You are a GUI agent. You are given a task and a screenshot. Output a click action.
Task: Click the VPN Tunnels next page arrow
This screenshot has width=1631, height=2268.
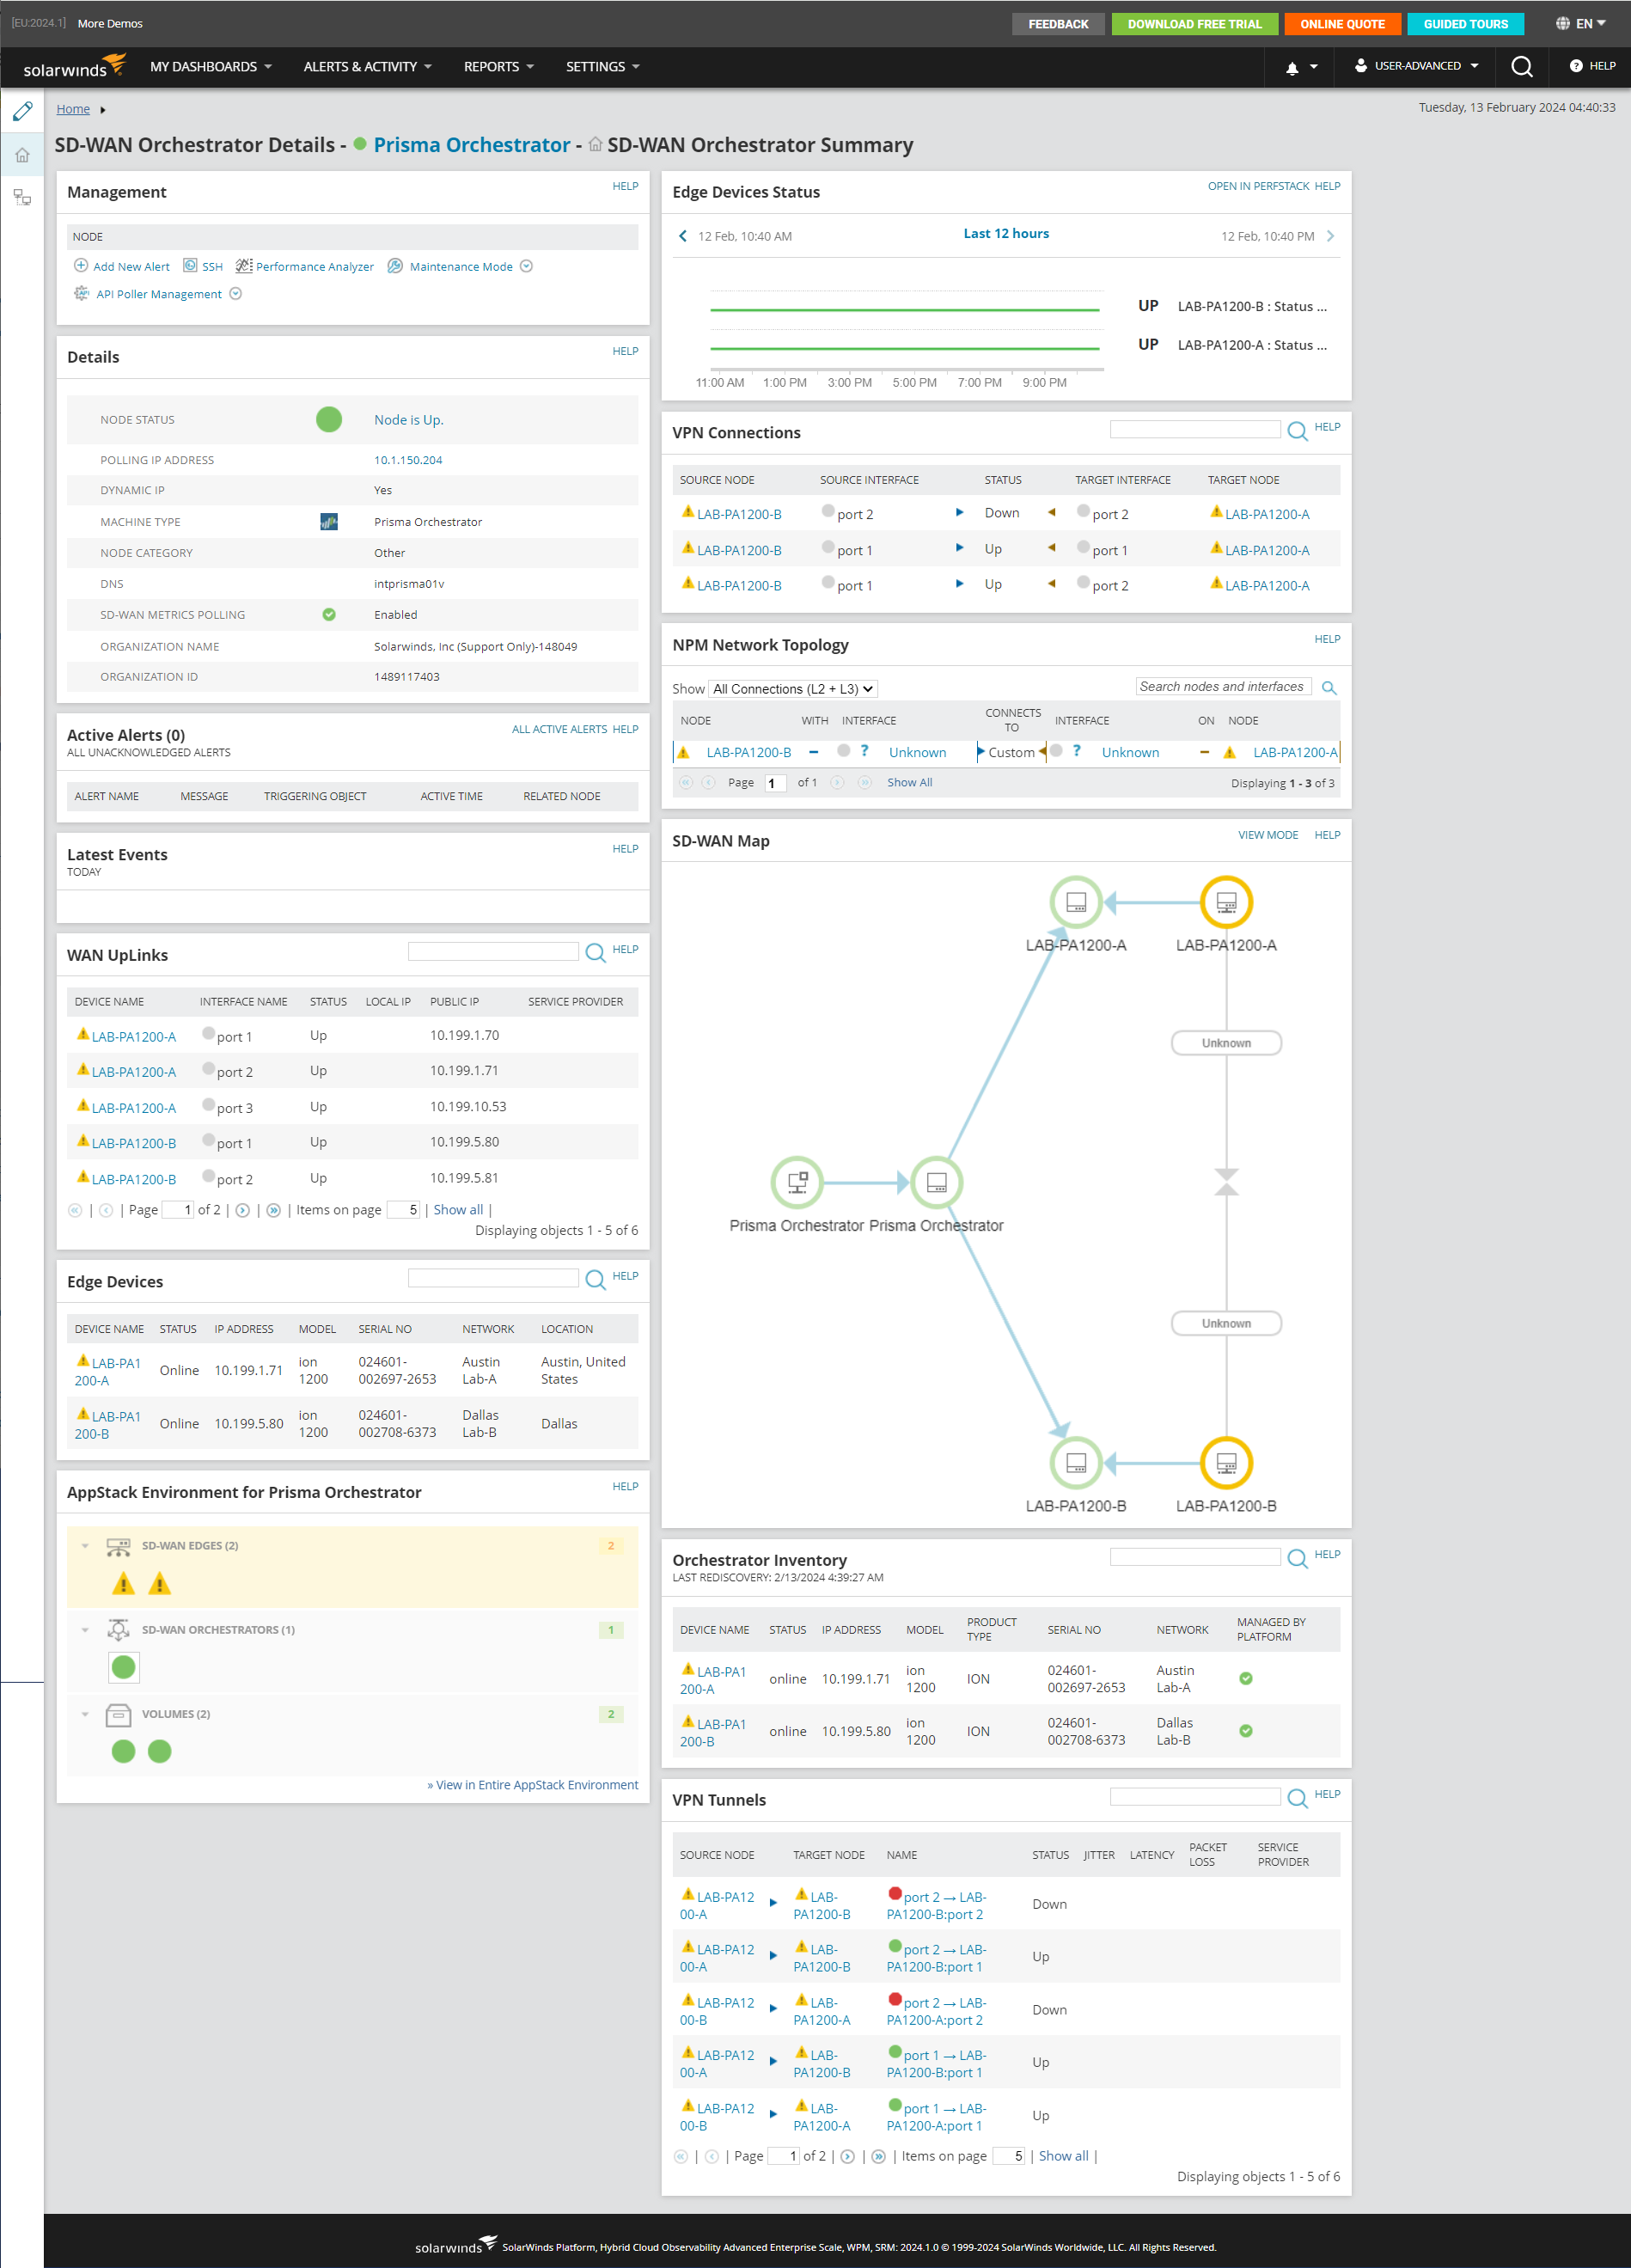coord(848,2156)
